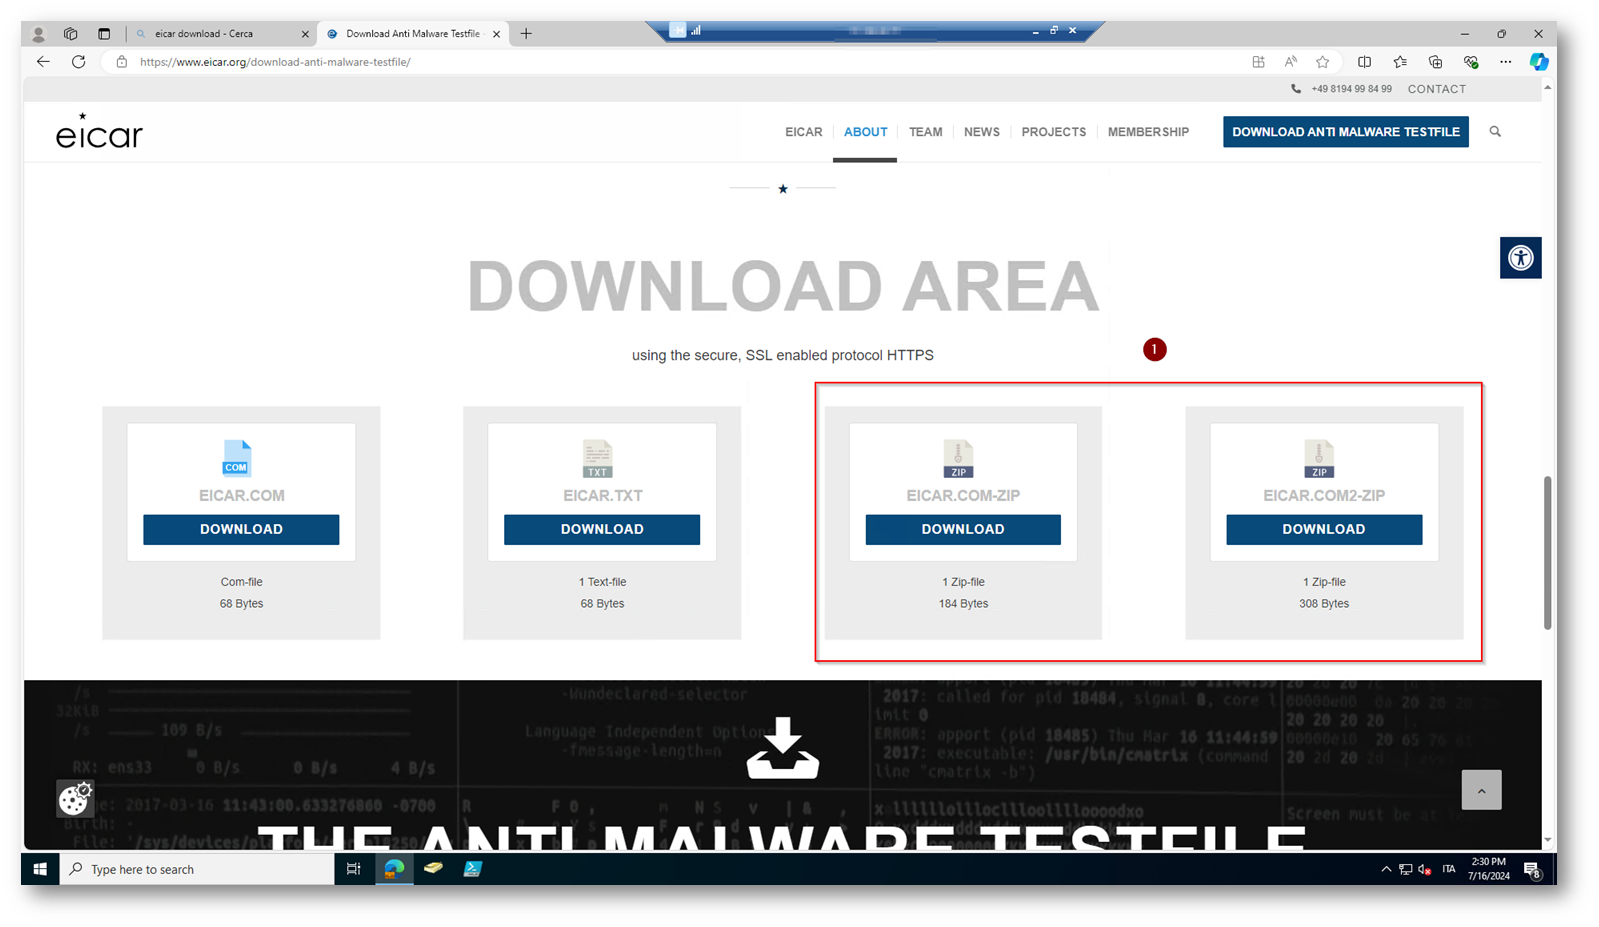Screen dimensions: 1599x927
Task: Open the PowerShell taskbar icon
Action: pos(473,869)
